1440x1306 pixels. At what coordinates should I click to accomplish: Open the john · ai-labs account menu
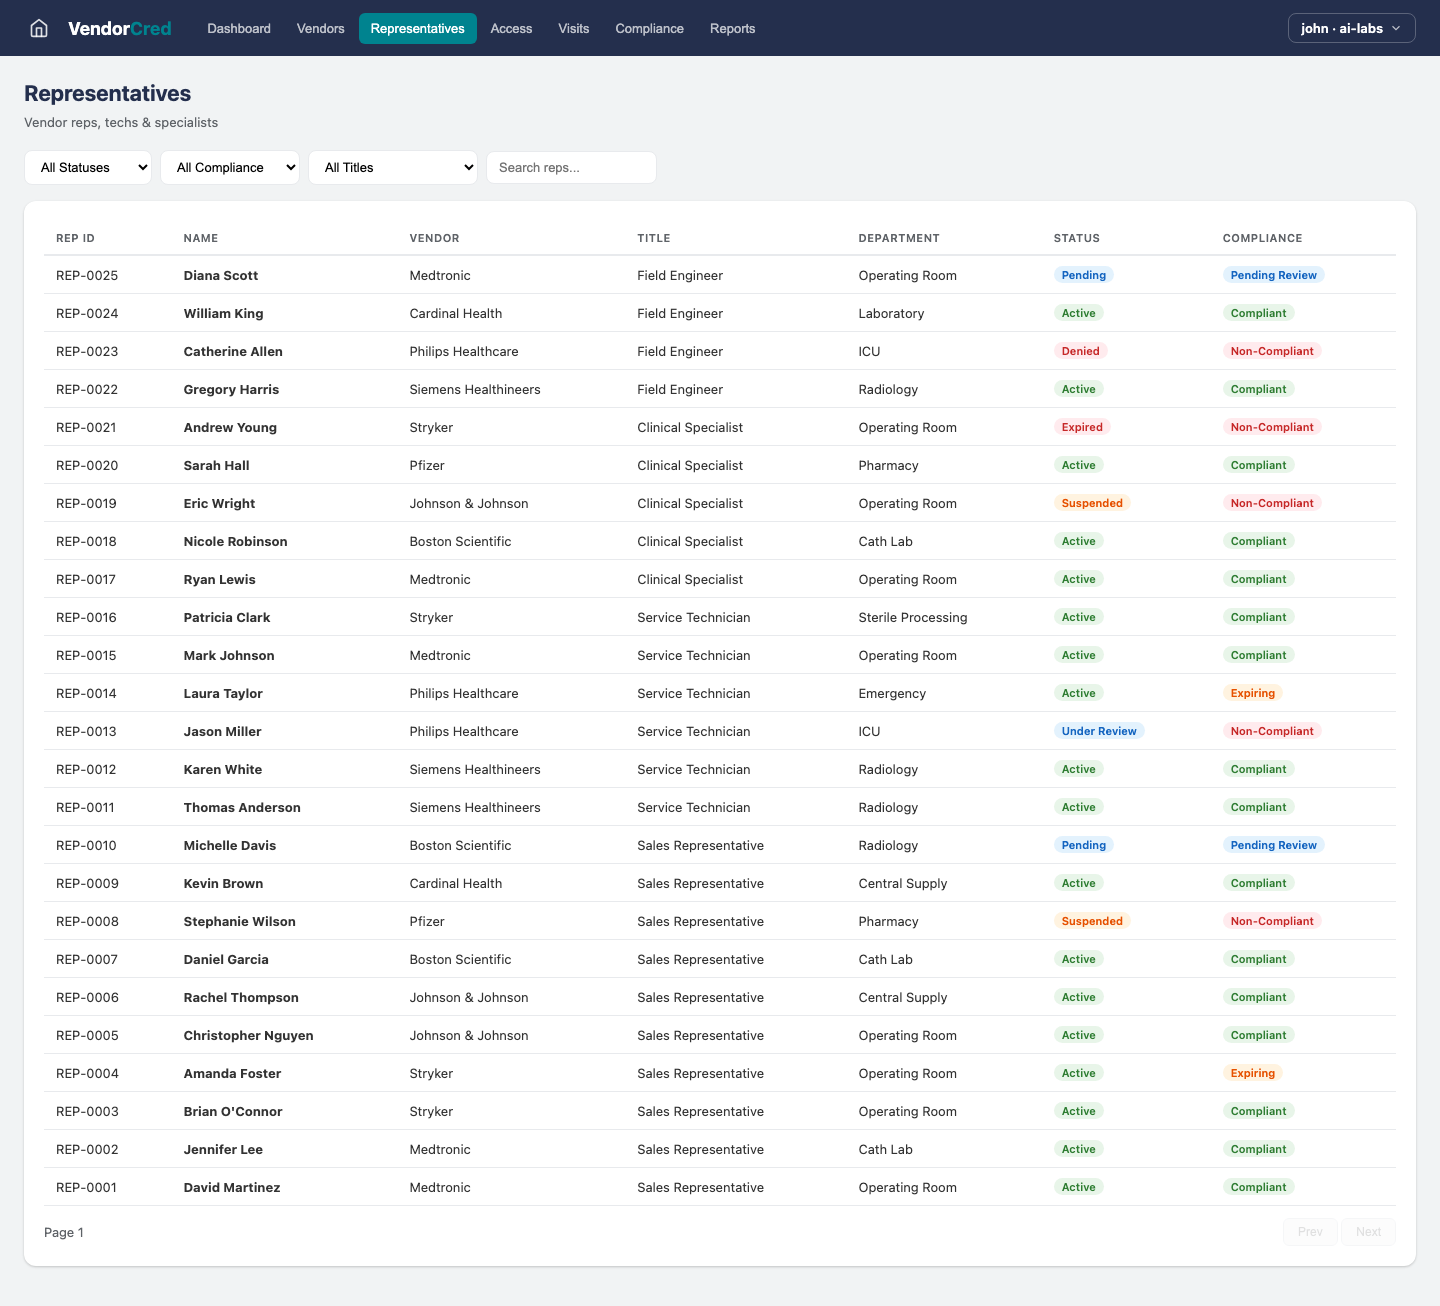click(x=1351, y=28)
